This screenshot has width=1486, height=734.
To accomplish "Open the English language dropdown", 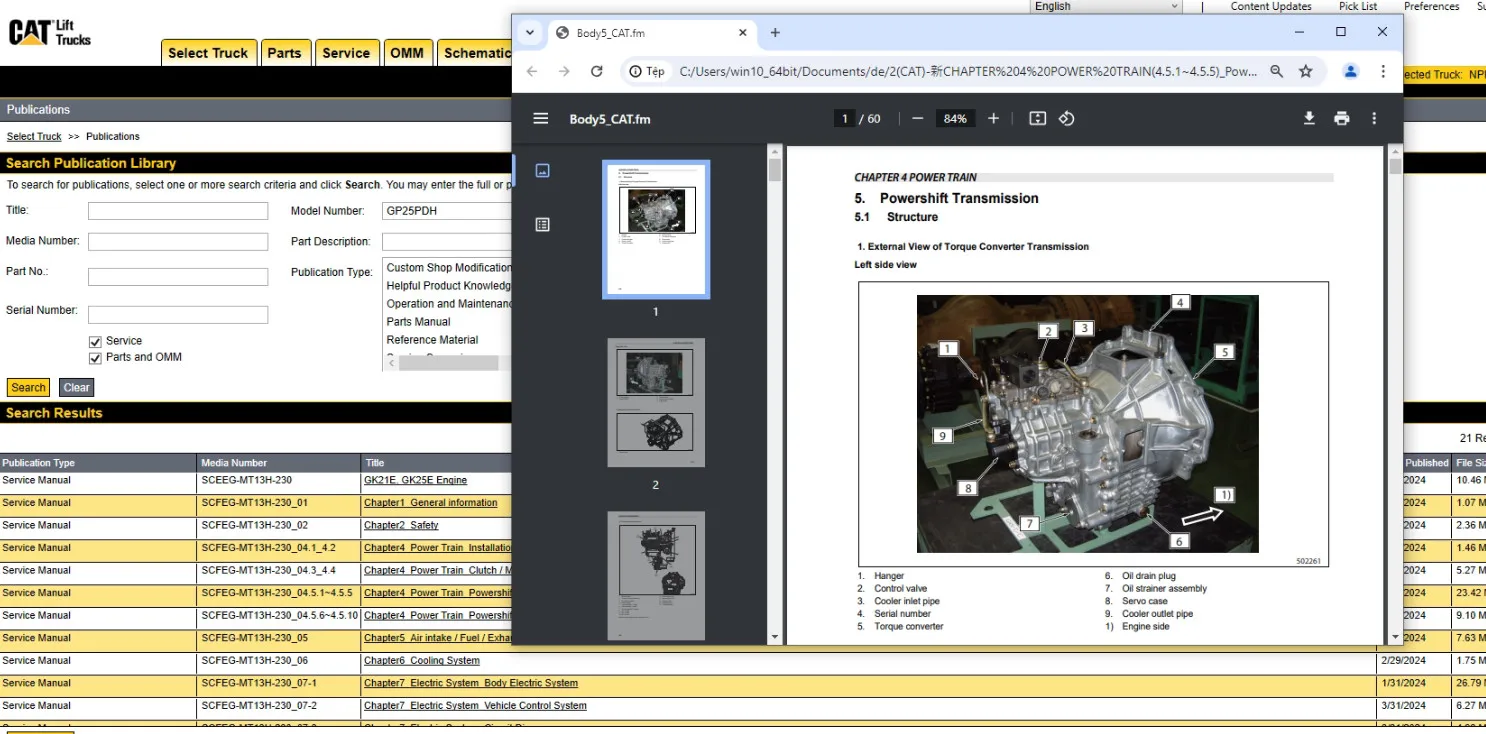I will 1106,7.
